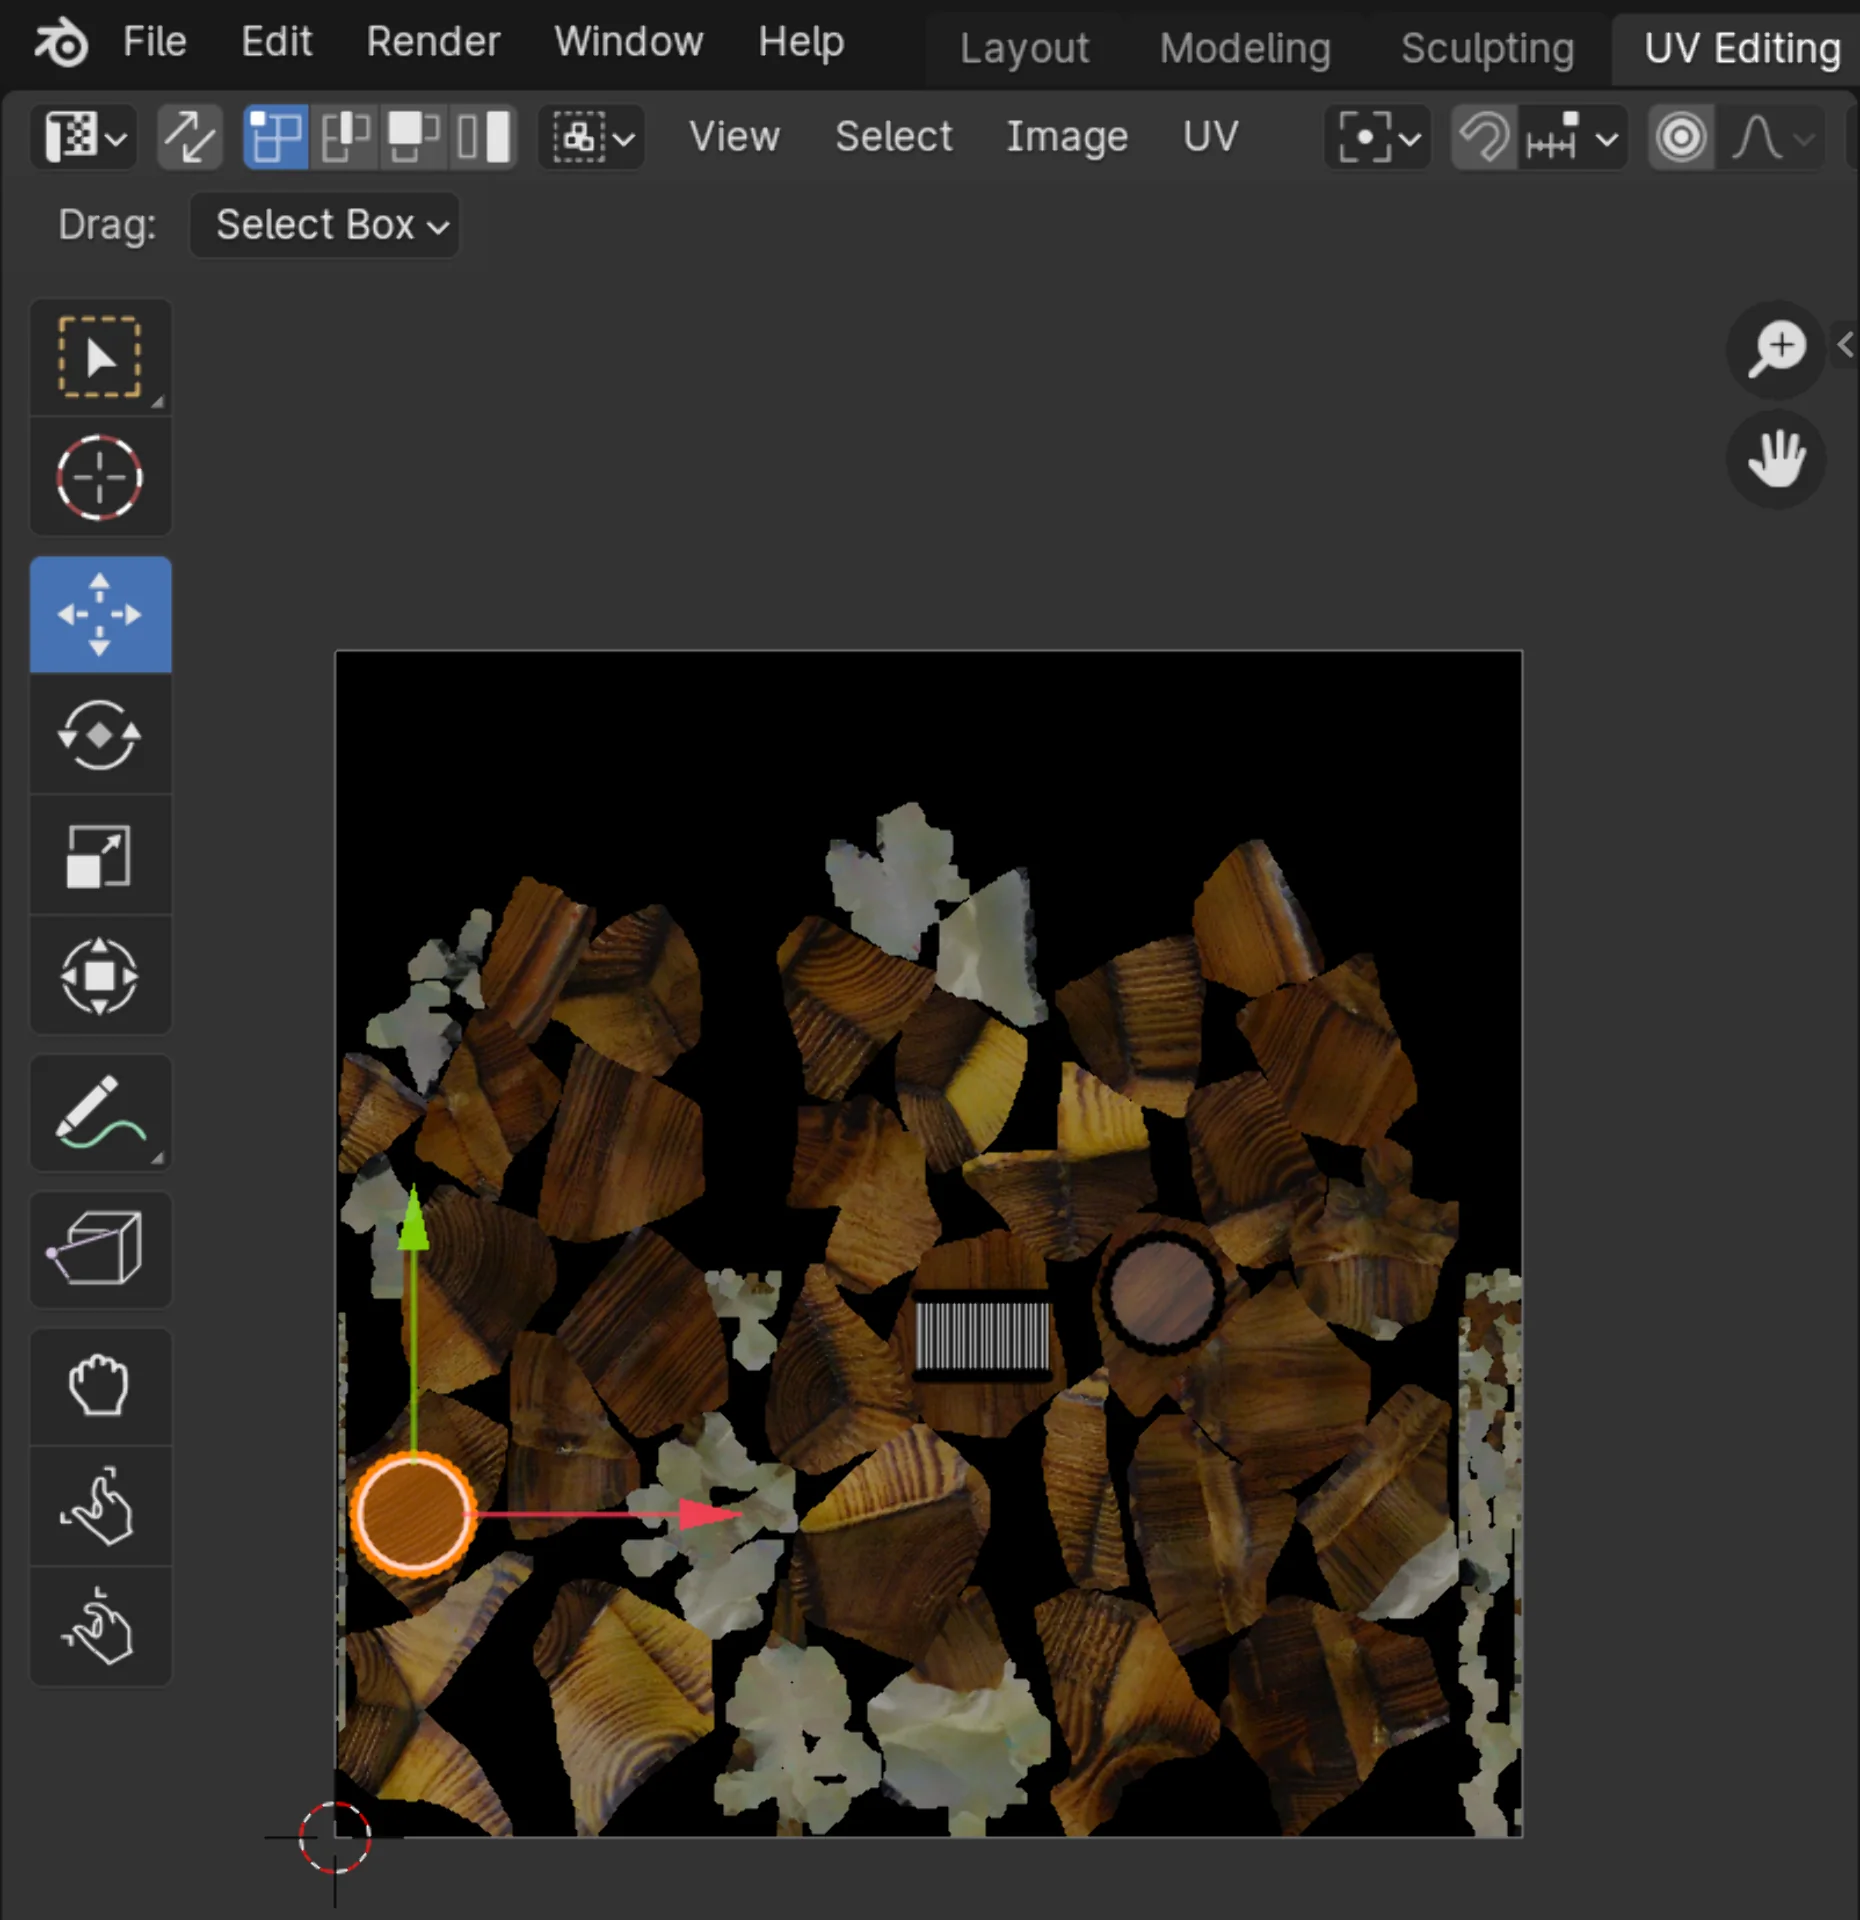
Task: Expand the pivot point dropdown
Action: click(x=1377, y=137)
